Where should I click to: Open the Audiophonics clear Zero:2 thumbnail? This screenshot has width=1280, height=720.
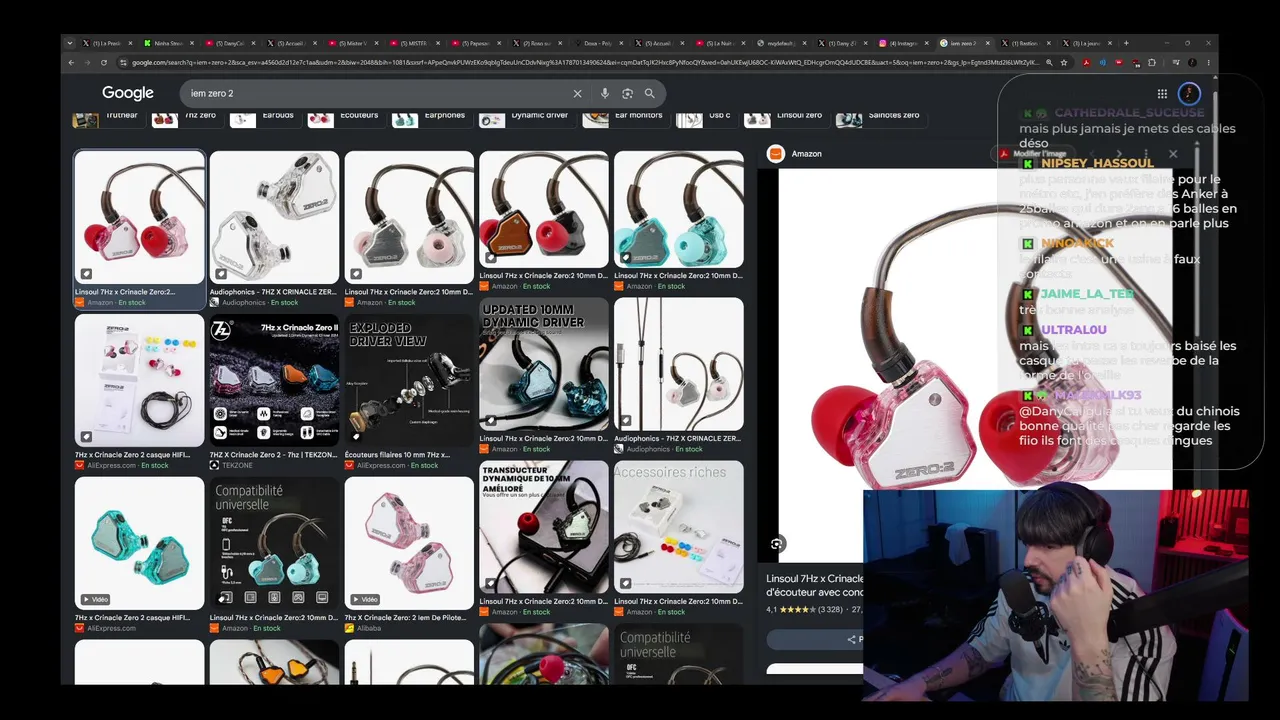pyautogui.click(x=274, y=217)
